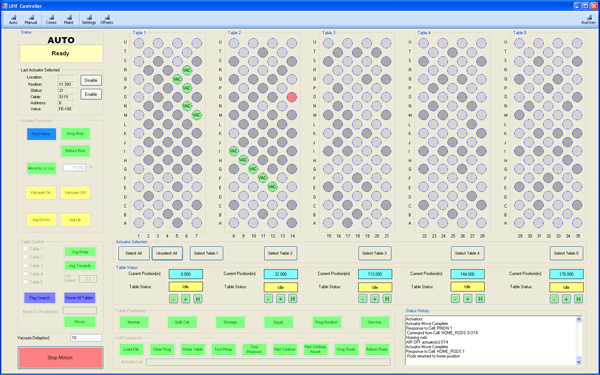Click the Move to xx.xxx button
This screenshot has height=375, width=600.
tap(41, 168)
